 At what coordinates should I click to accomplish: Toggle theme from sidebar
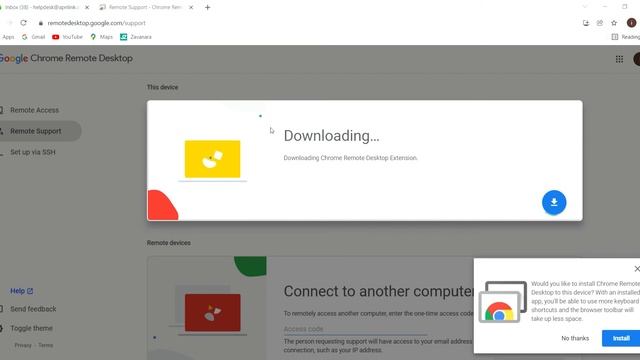31,328
